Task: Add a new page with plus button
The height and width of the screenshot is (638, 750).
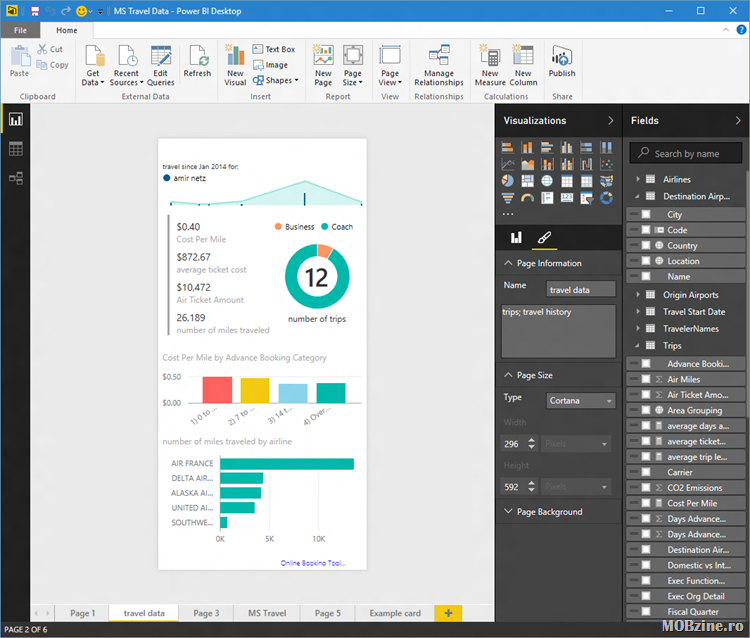Action: point(448,613)
